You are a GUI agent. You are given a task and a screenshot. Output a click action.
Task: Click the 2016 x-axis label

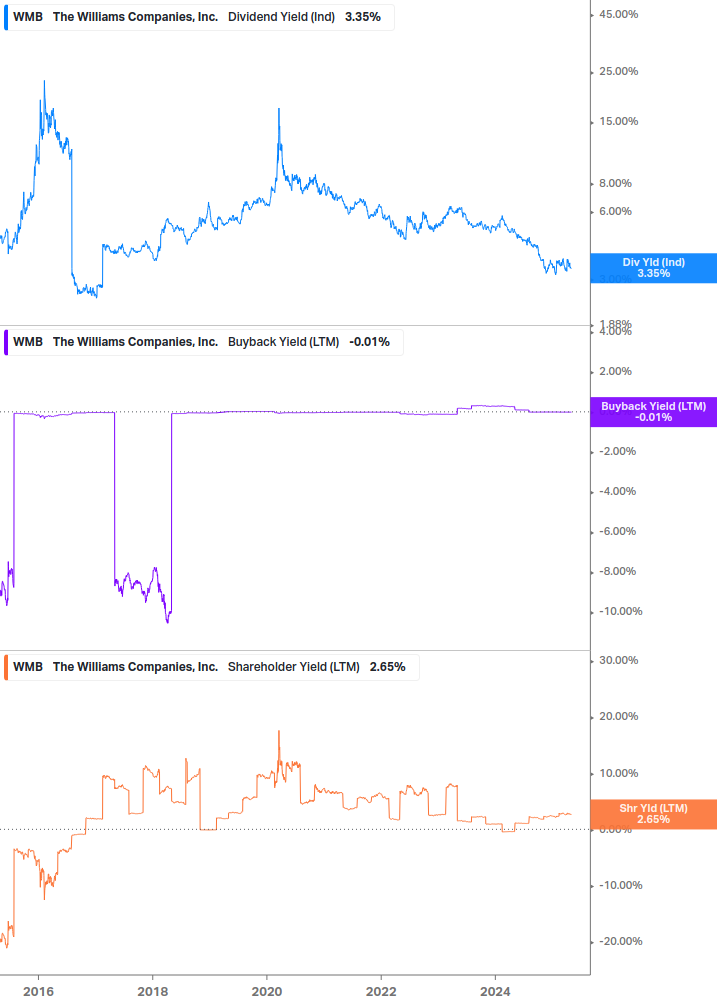pyautogui.click(x=38, y=992)
